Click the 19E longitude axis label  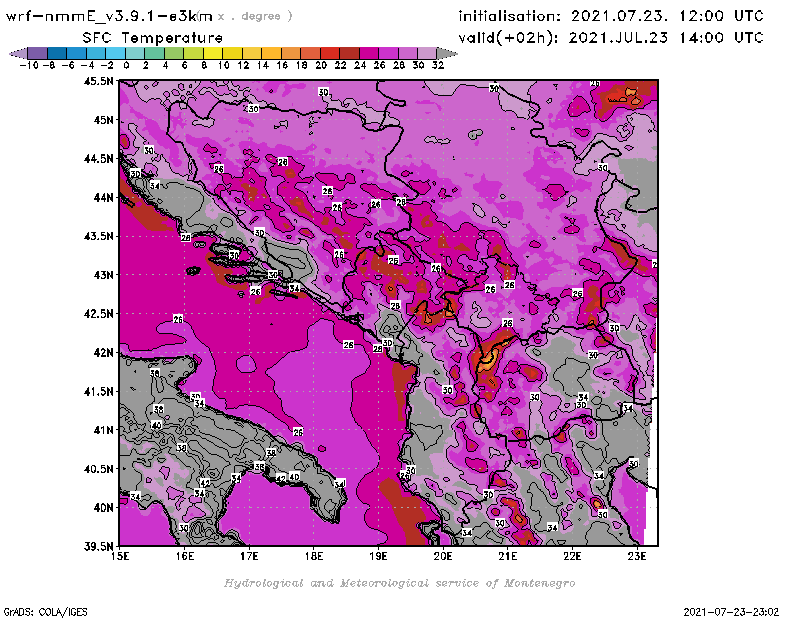pos(378,555)
